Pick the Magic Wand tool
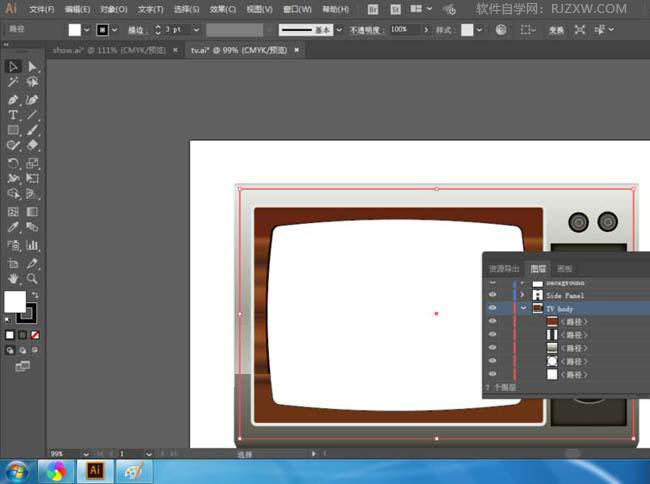Viewport: 650px width, 484px height. click(x=13, y=83)
